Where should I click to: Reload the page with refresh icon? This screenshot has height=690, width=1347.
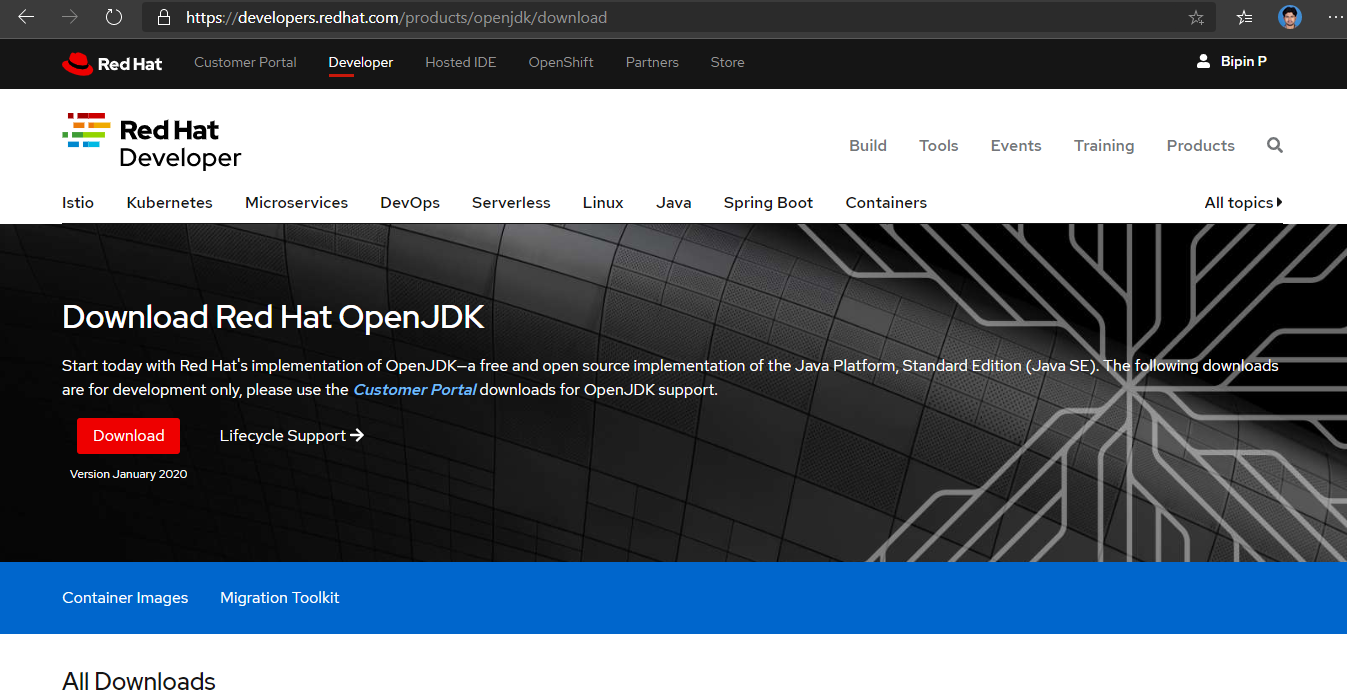(114, 17)
